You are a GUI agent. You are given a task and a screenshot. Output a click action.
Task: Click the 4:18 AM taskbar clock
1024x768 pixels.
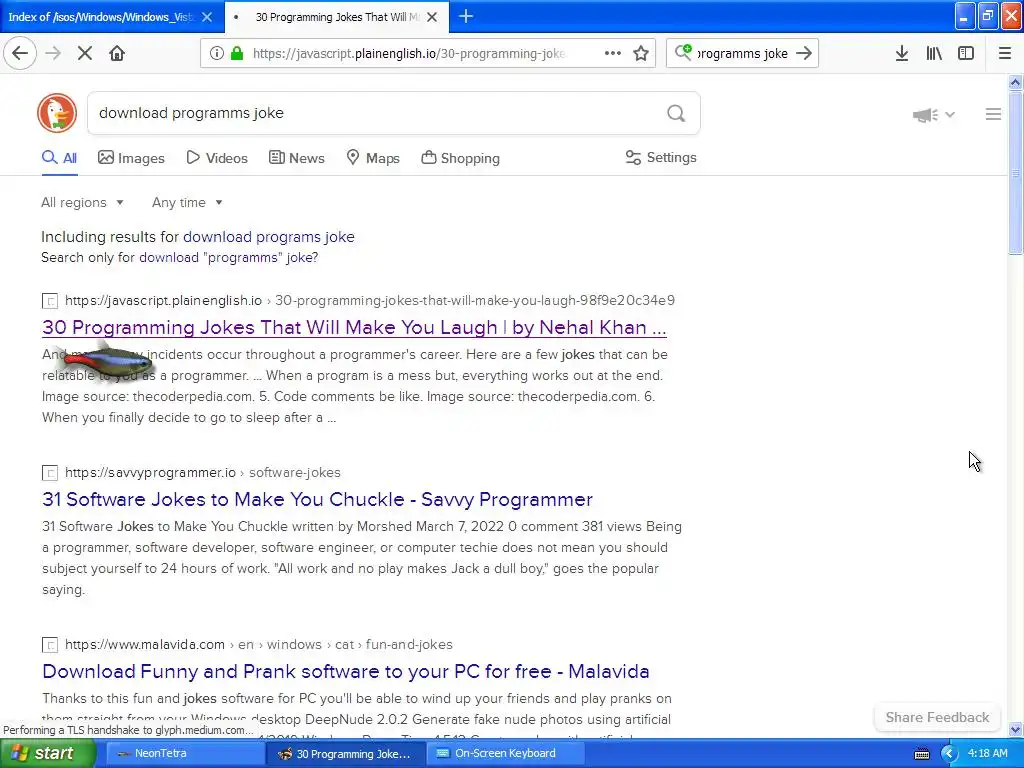point(987,754)
